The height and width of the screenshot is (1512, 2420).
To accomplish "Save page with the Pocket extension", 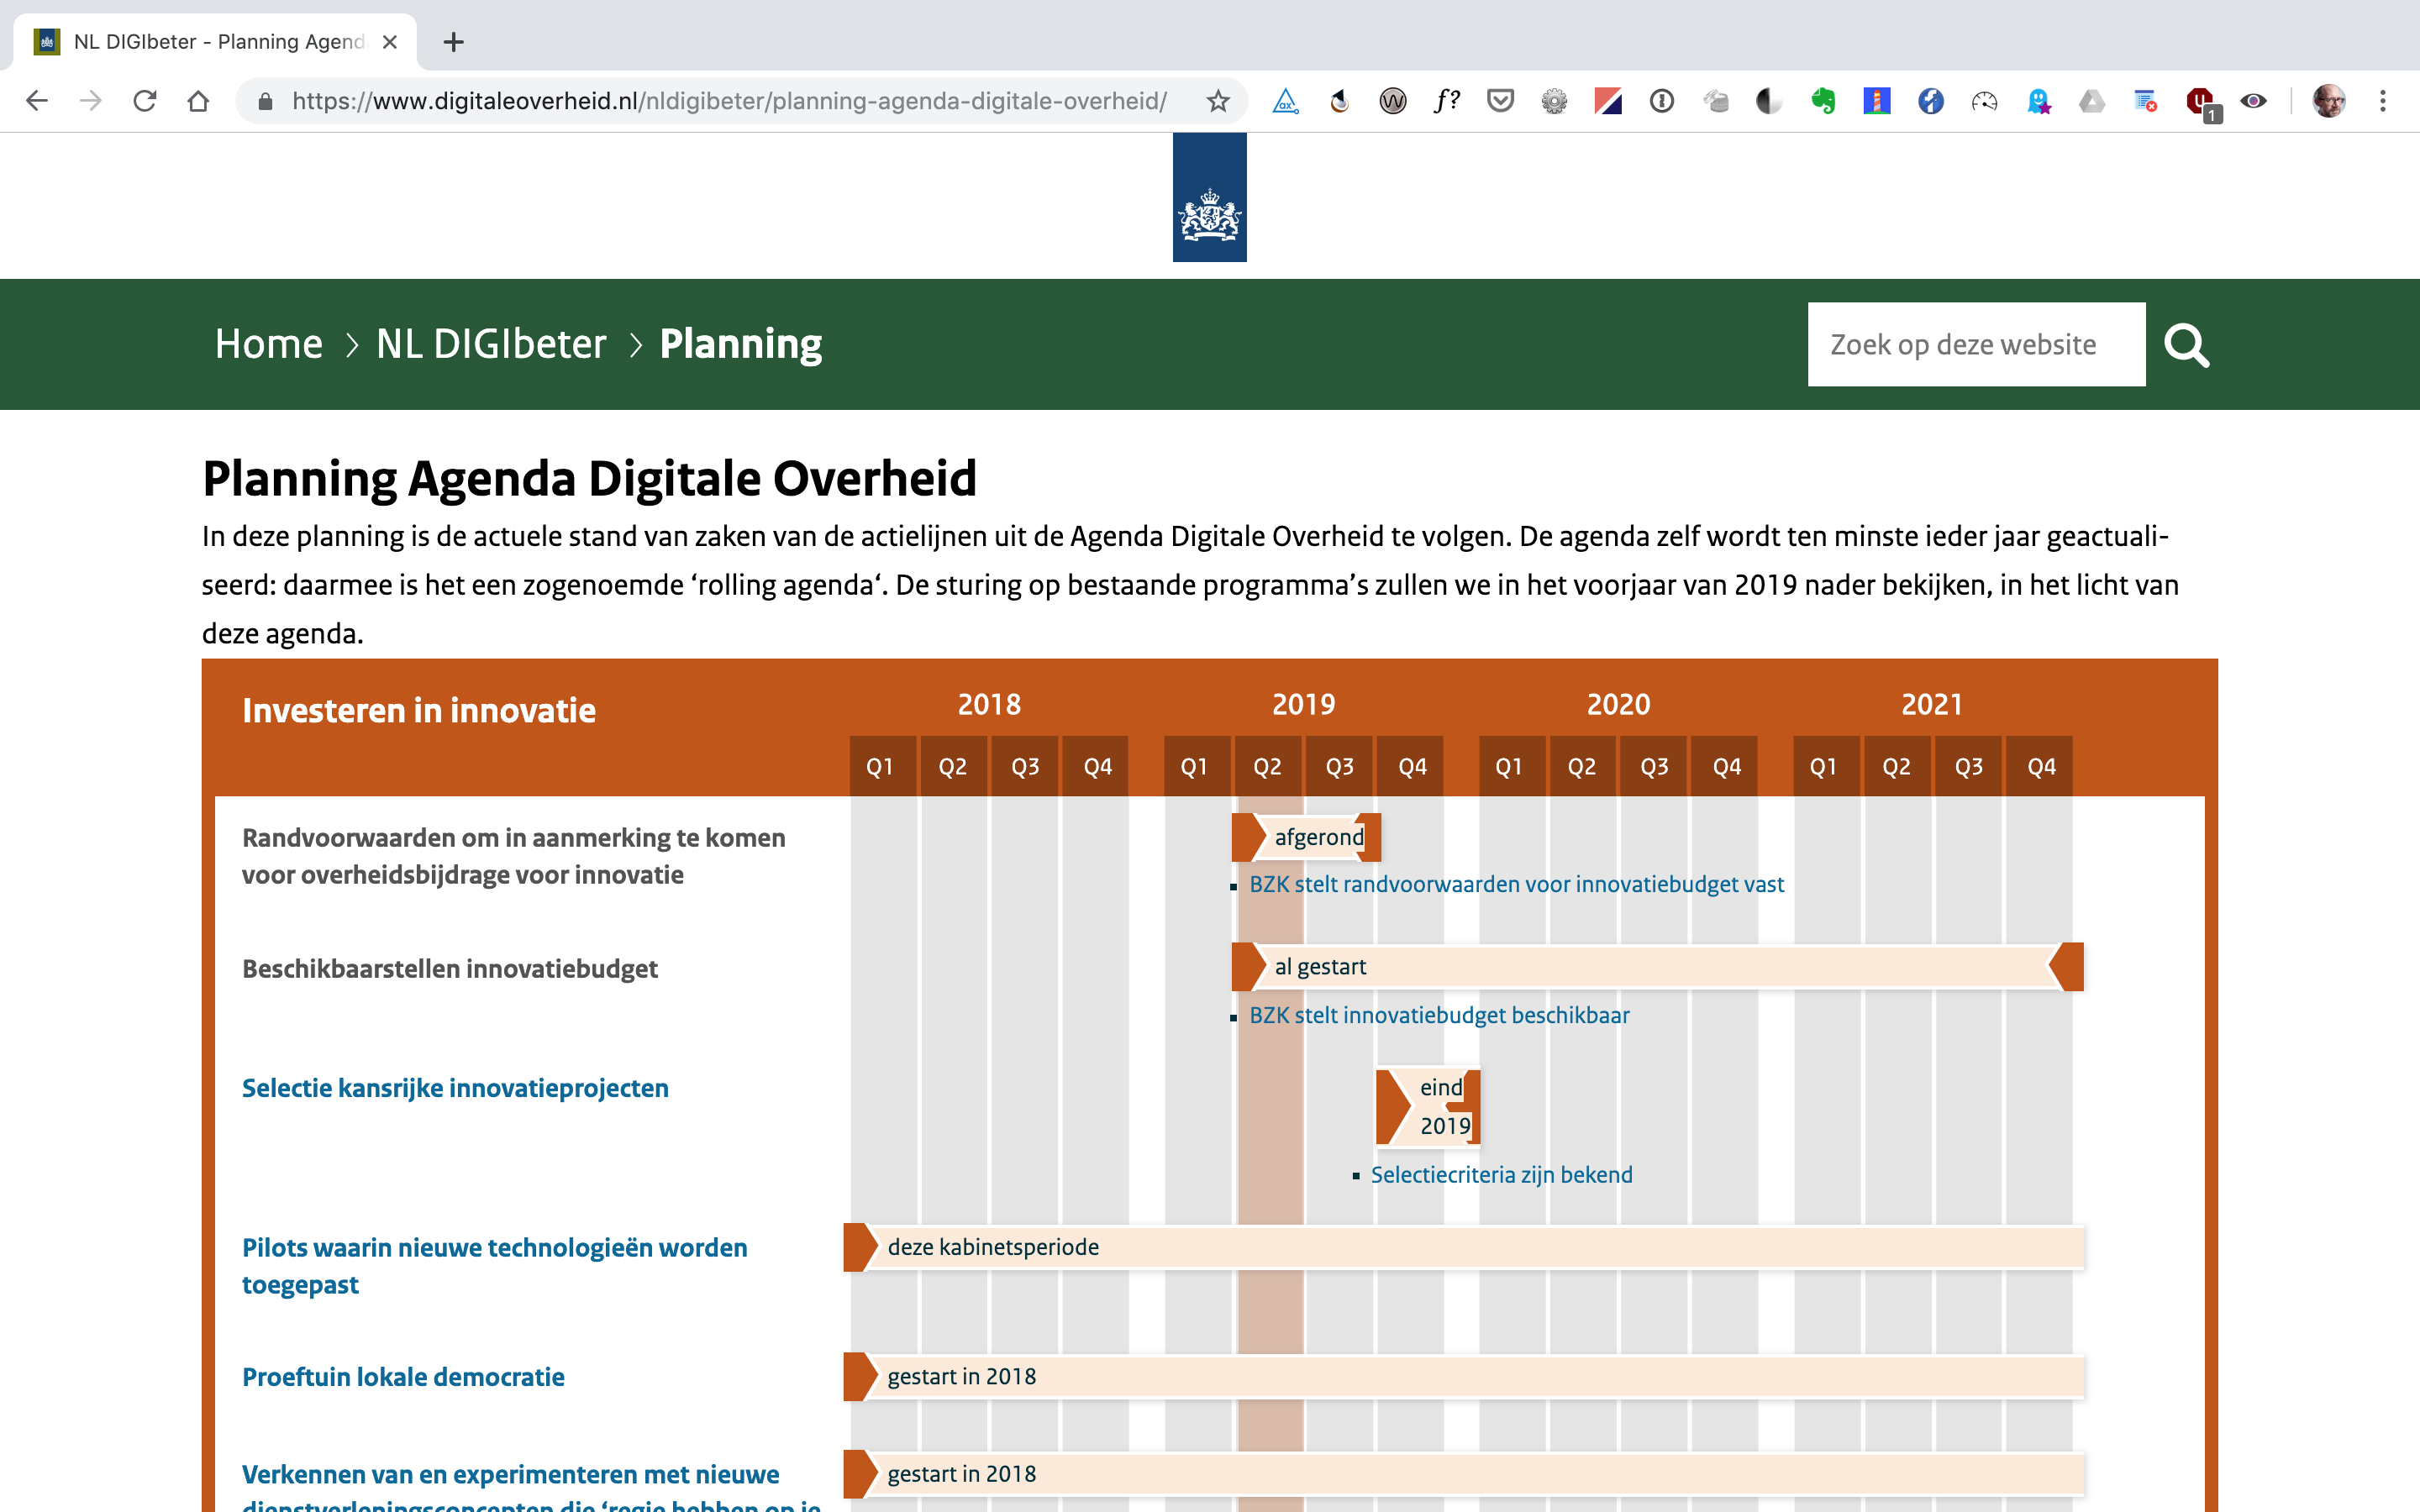I will [1500, 101].
